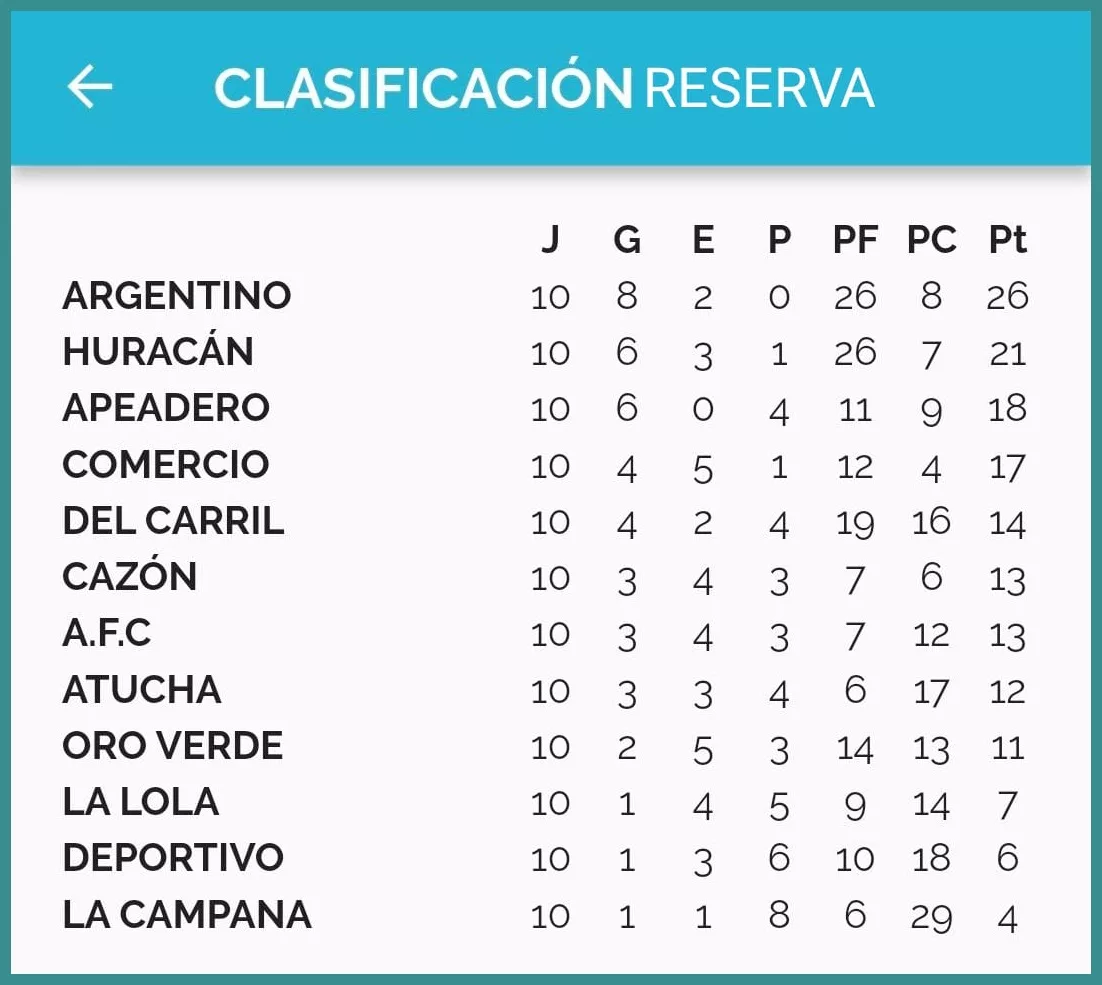
Task: Click the E draws column header
Action: click(x=703, y=240)
